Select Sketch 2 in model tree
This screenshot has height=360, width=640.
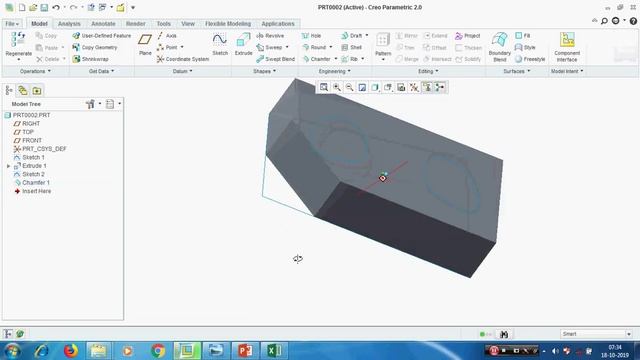click(x=33, y=174)
